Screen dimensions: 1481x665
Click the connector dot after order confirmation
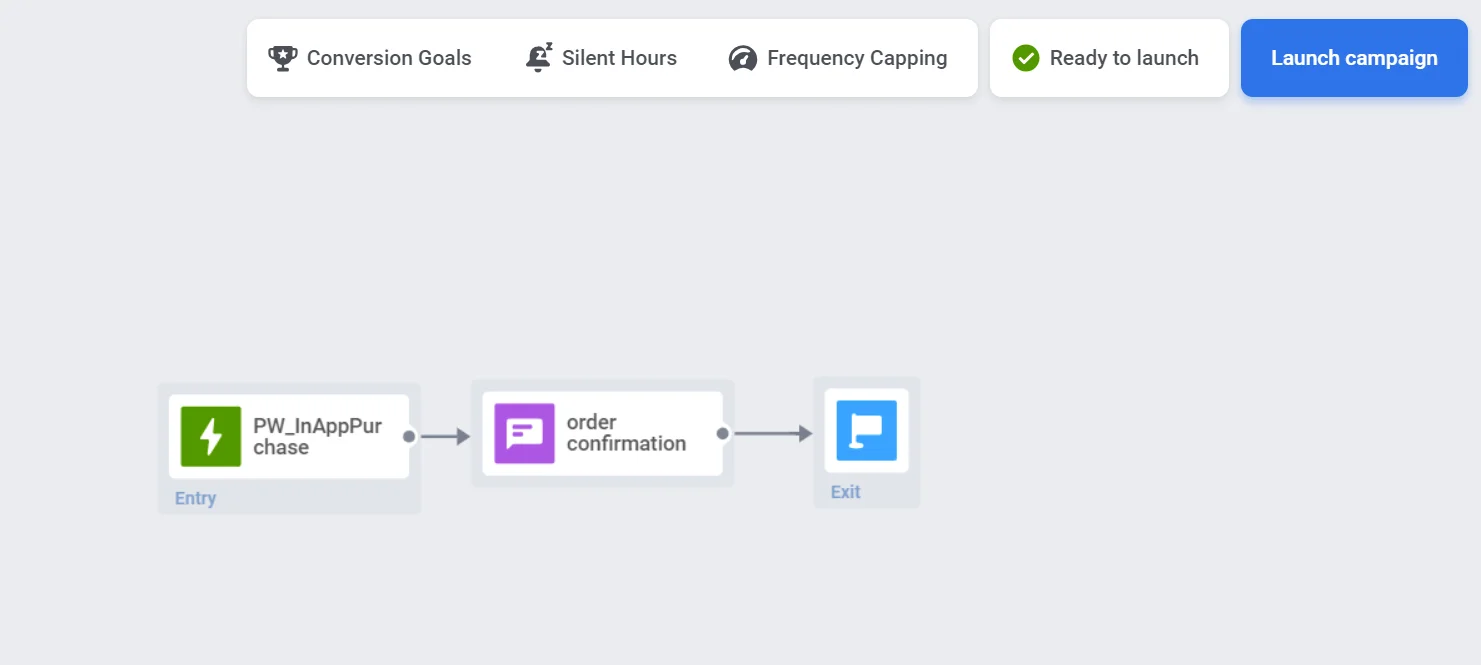721,433
